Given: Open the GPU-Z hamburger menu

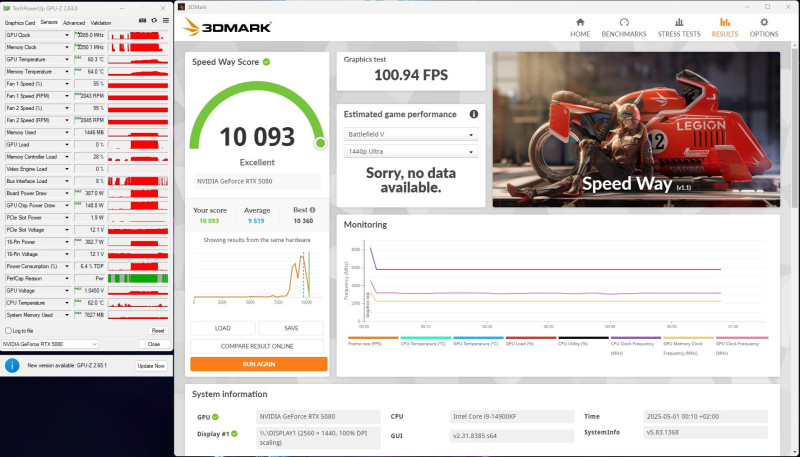Looking at the screenshot, I should tap(166, 21).
